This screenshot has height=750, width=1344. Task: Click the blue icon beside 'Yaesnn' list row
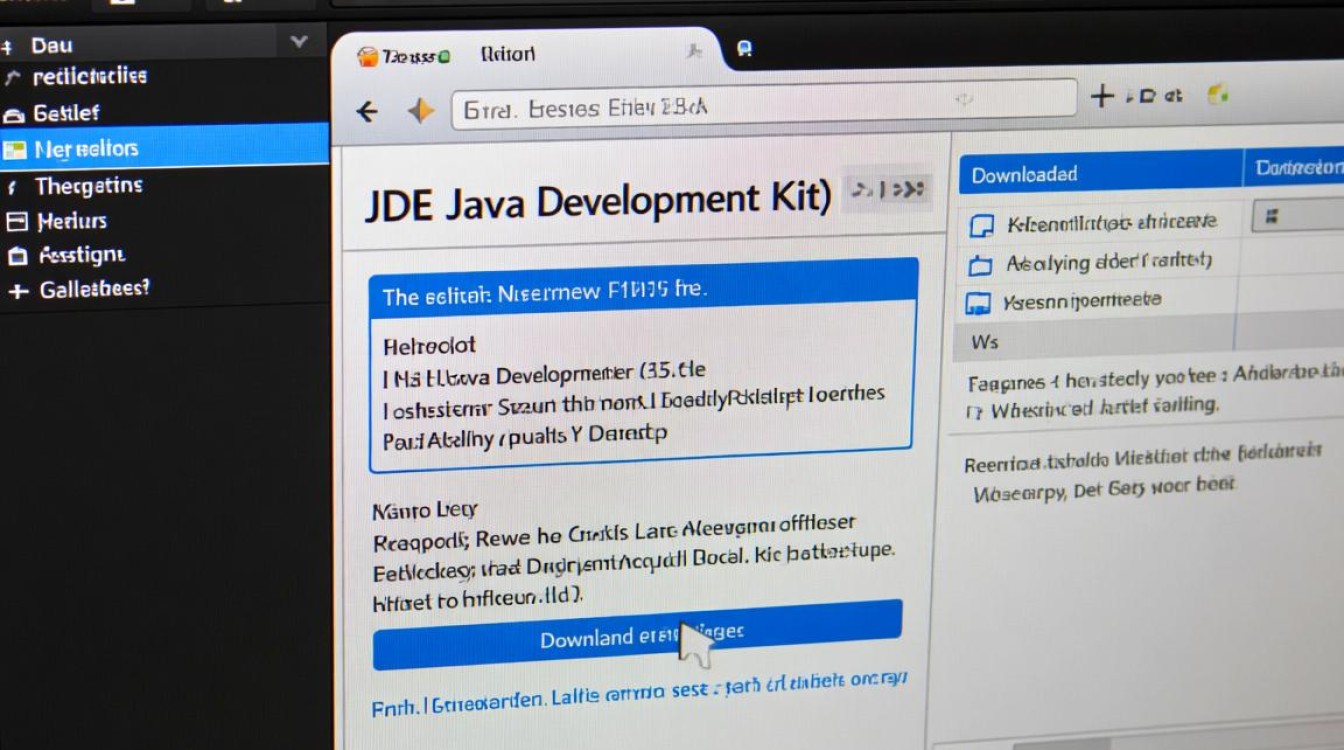[x=977, y=302]
